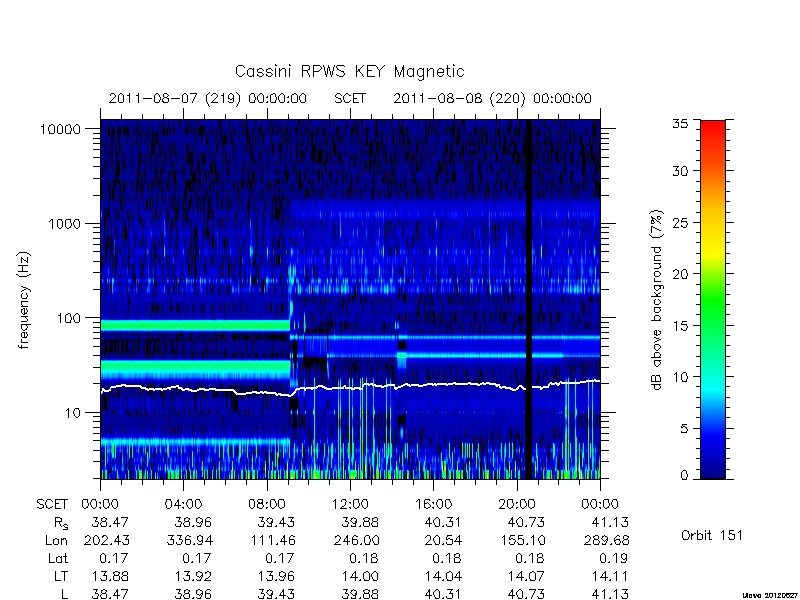This screenshot has height=600, width=800.
Task: Click the "20:00" time tick label
Action: pyautogui.click(x=517, y=504)
